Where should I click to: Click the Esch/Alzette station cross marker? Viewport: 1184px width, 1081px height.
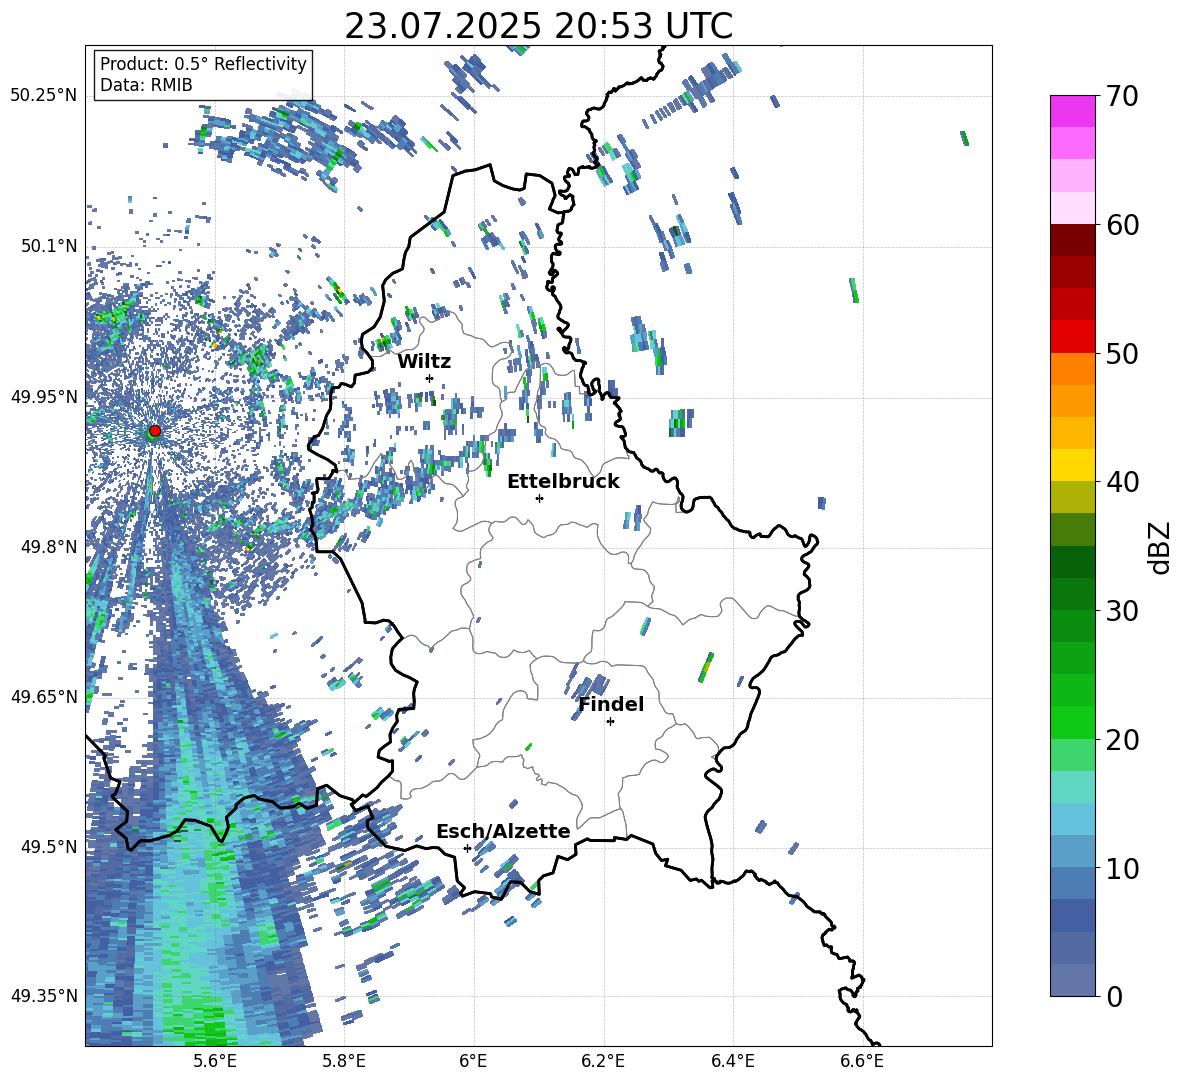[x=467, y=848]
